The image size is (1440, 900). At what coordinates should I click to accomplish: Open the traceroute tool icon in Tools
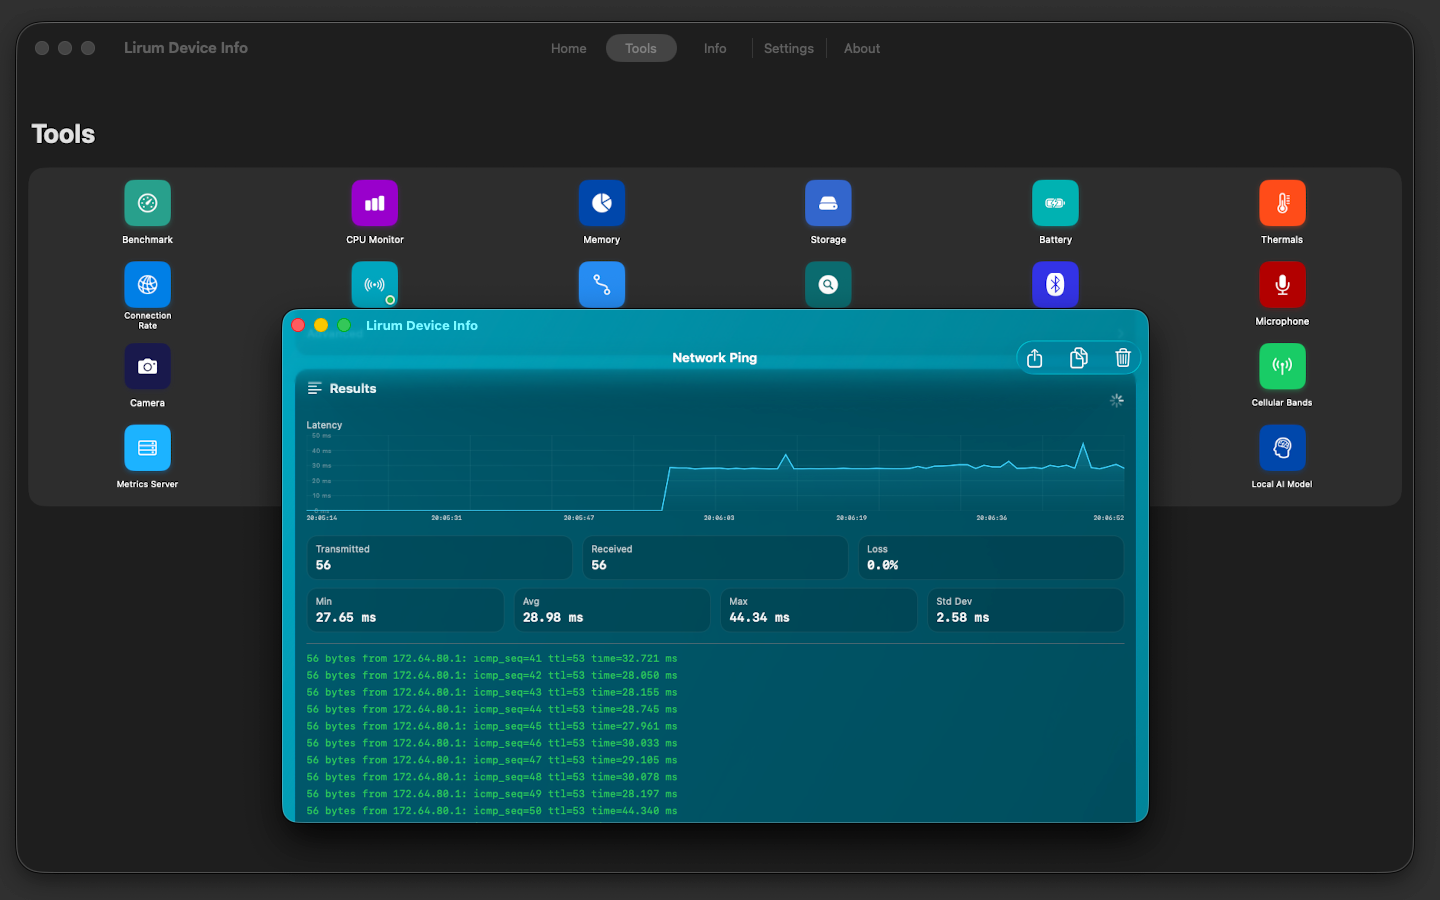601,285
